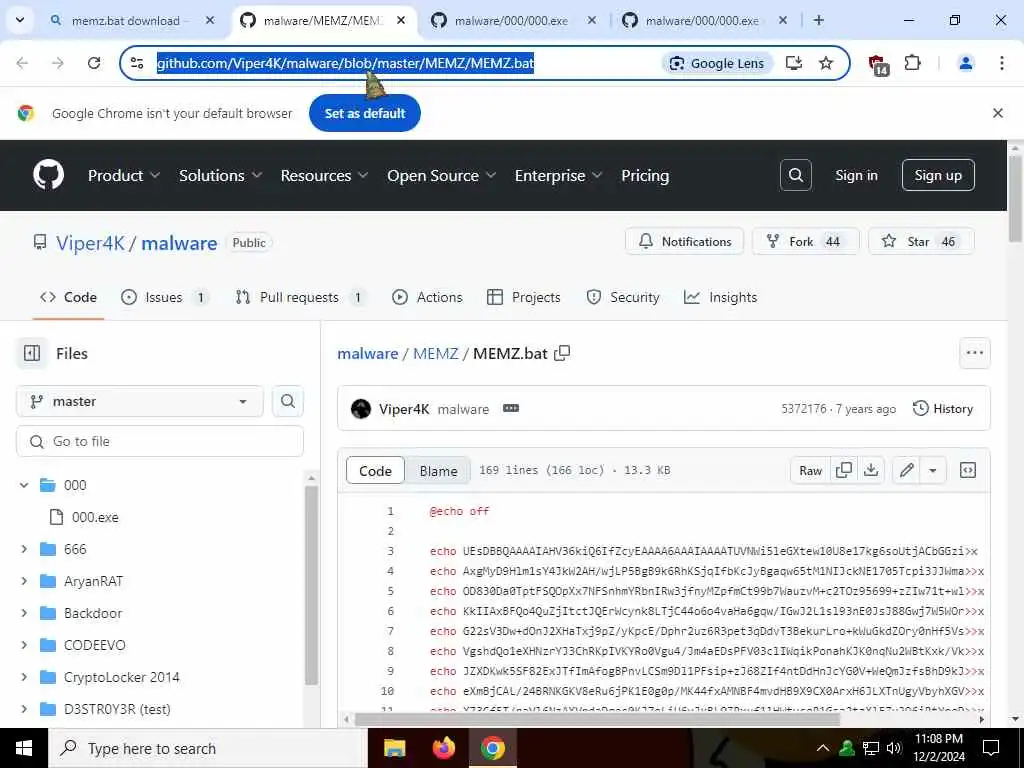
Task: Open commit History link
Action: tap(942, 409)
